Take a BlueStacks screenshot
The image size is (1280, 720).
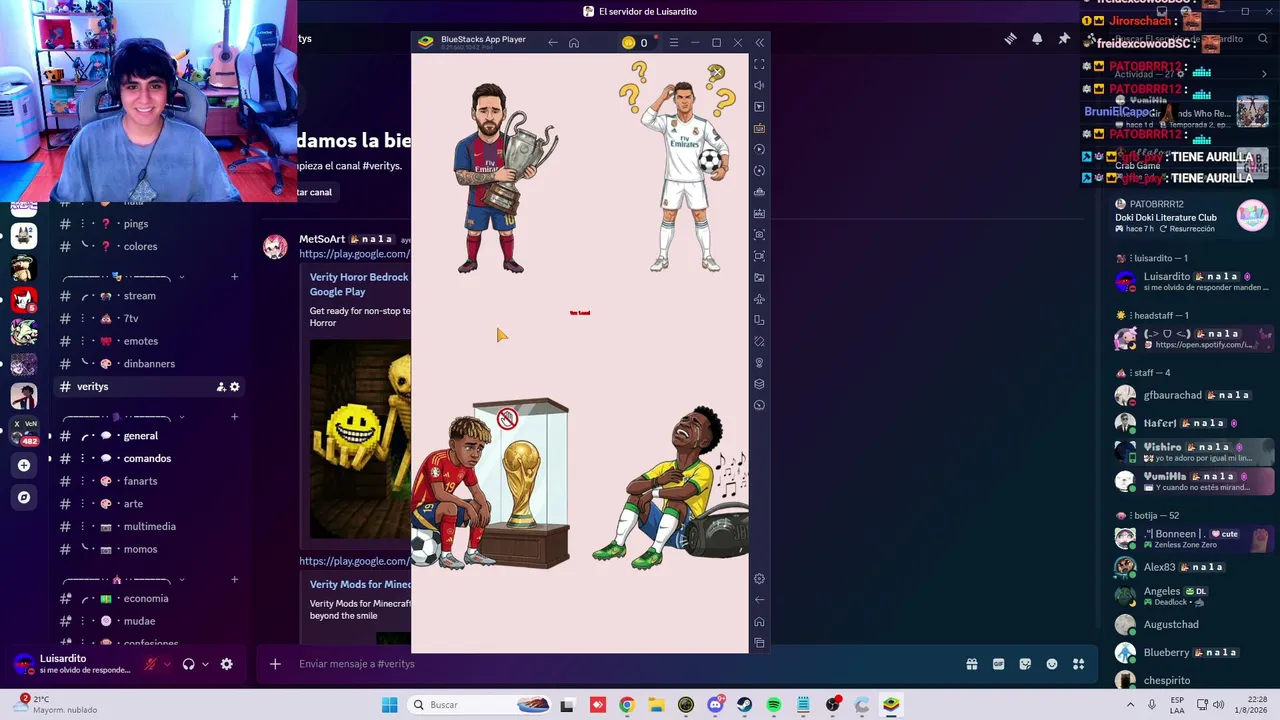[x=759, y=235]
